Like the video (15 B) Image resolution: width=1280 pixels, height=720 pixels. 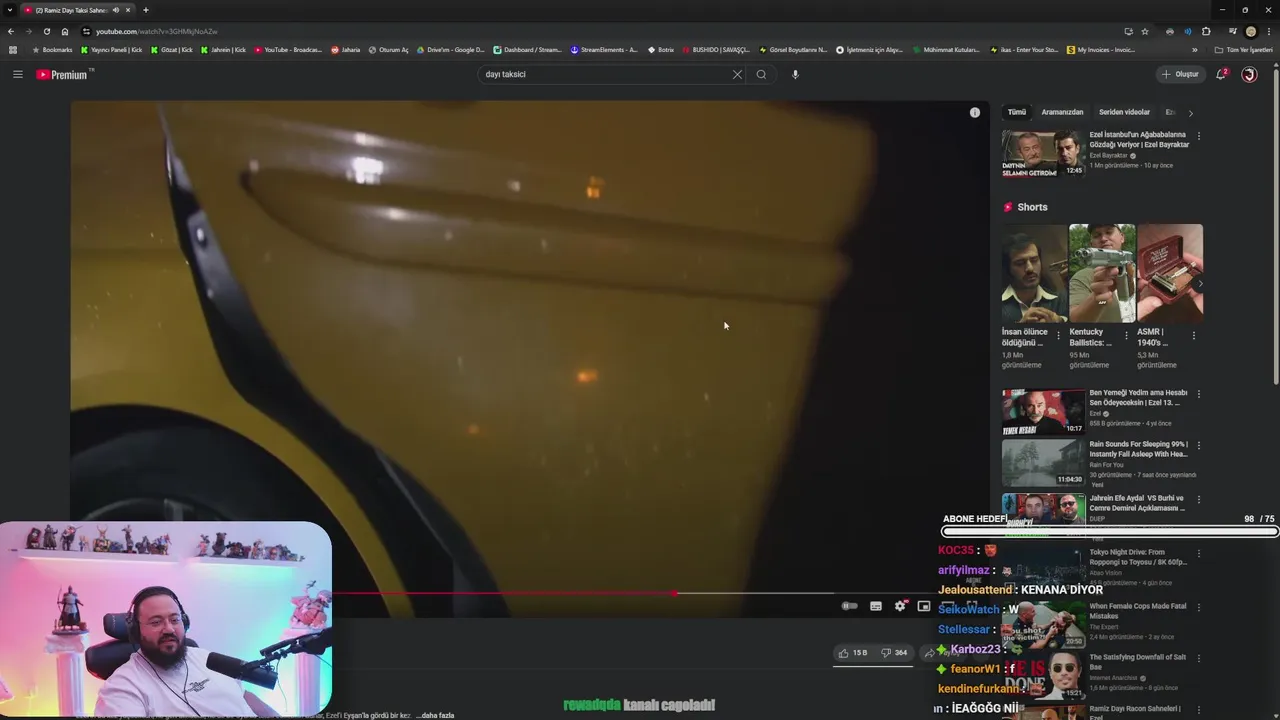pos(853,653)
